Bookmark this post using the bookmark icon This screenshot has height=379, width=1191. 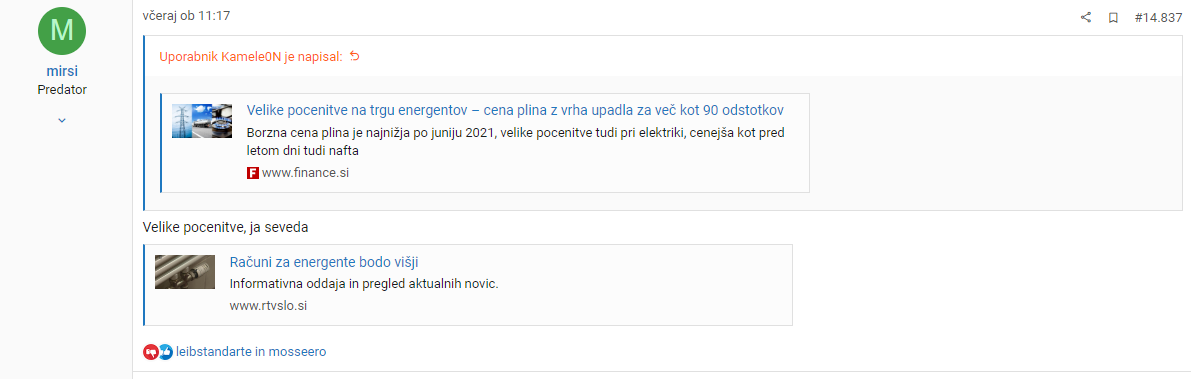point(1113,17)
